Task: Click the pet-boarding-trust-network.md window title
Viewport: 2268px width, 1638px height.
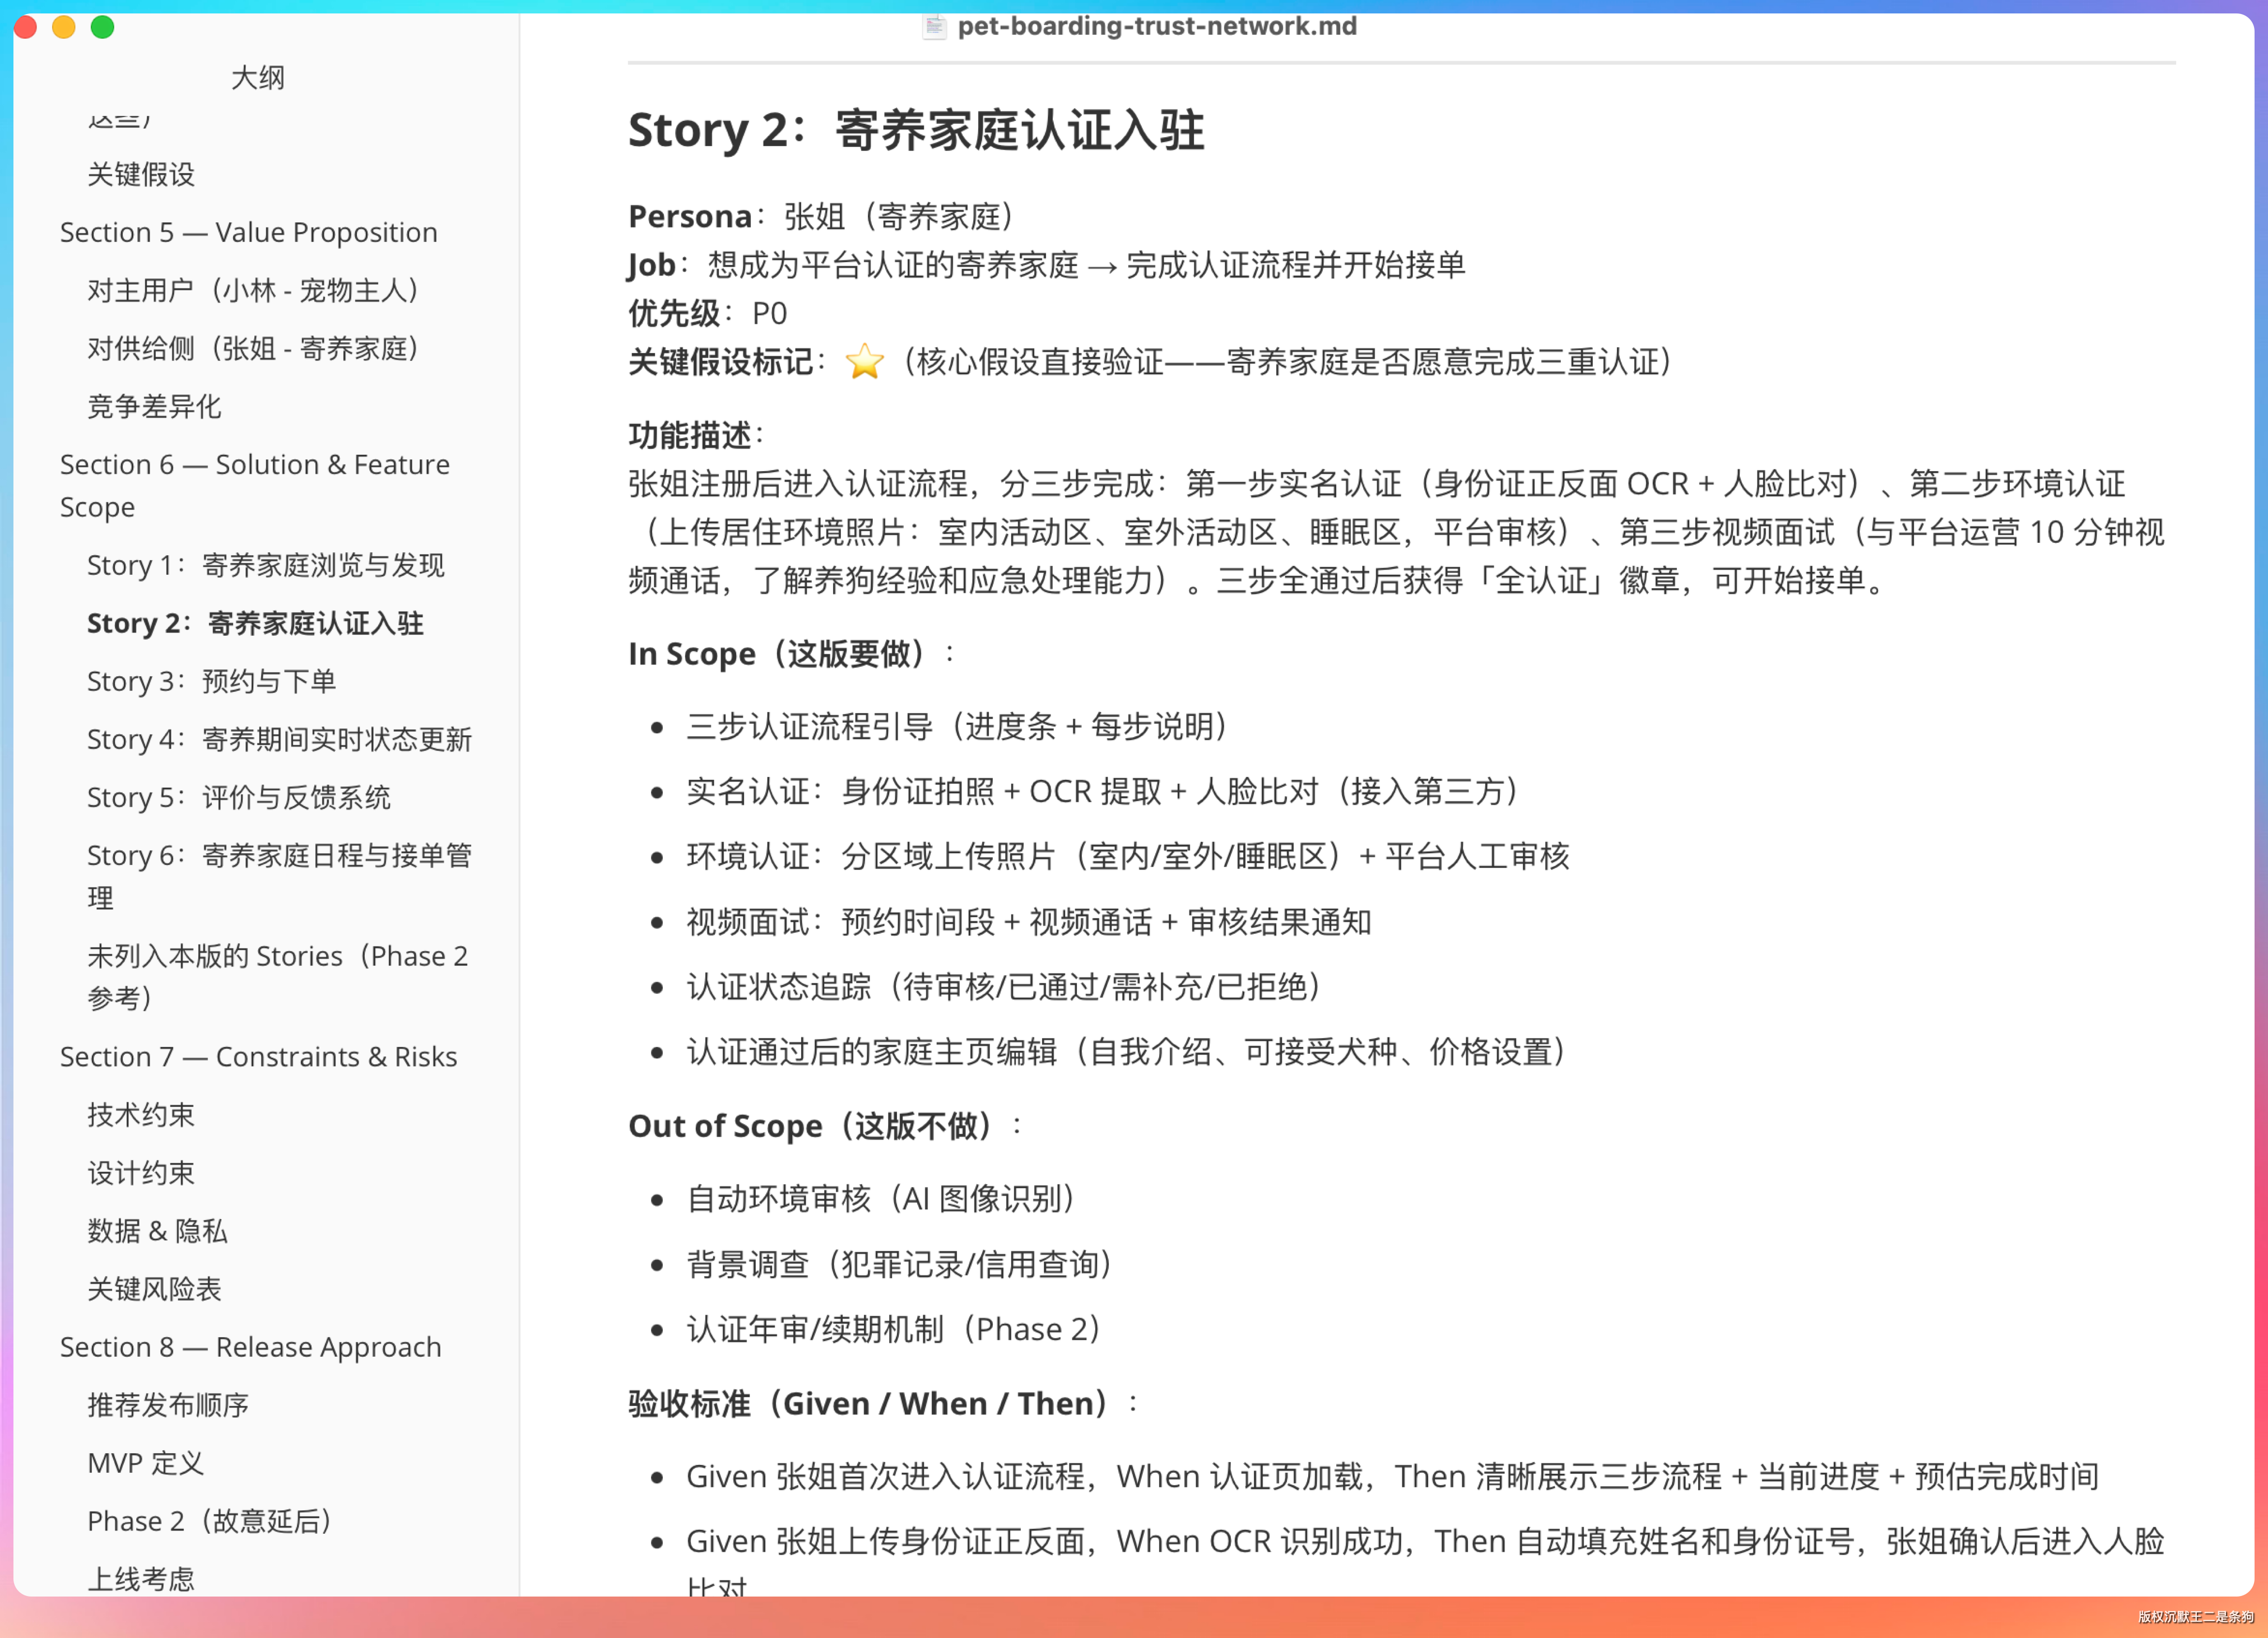Action: 1157,26
